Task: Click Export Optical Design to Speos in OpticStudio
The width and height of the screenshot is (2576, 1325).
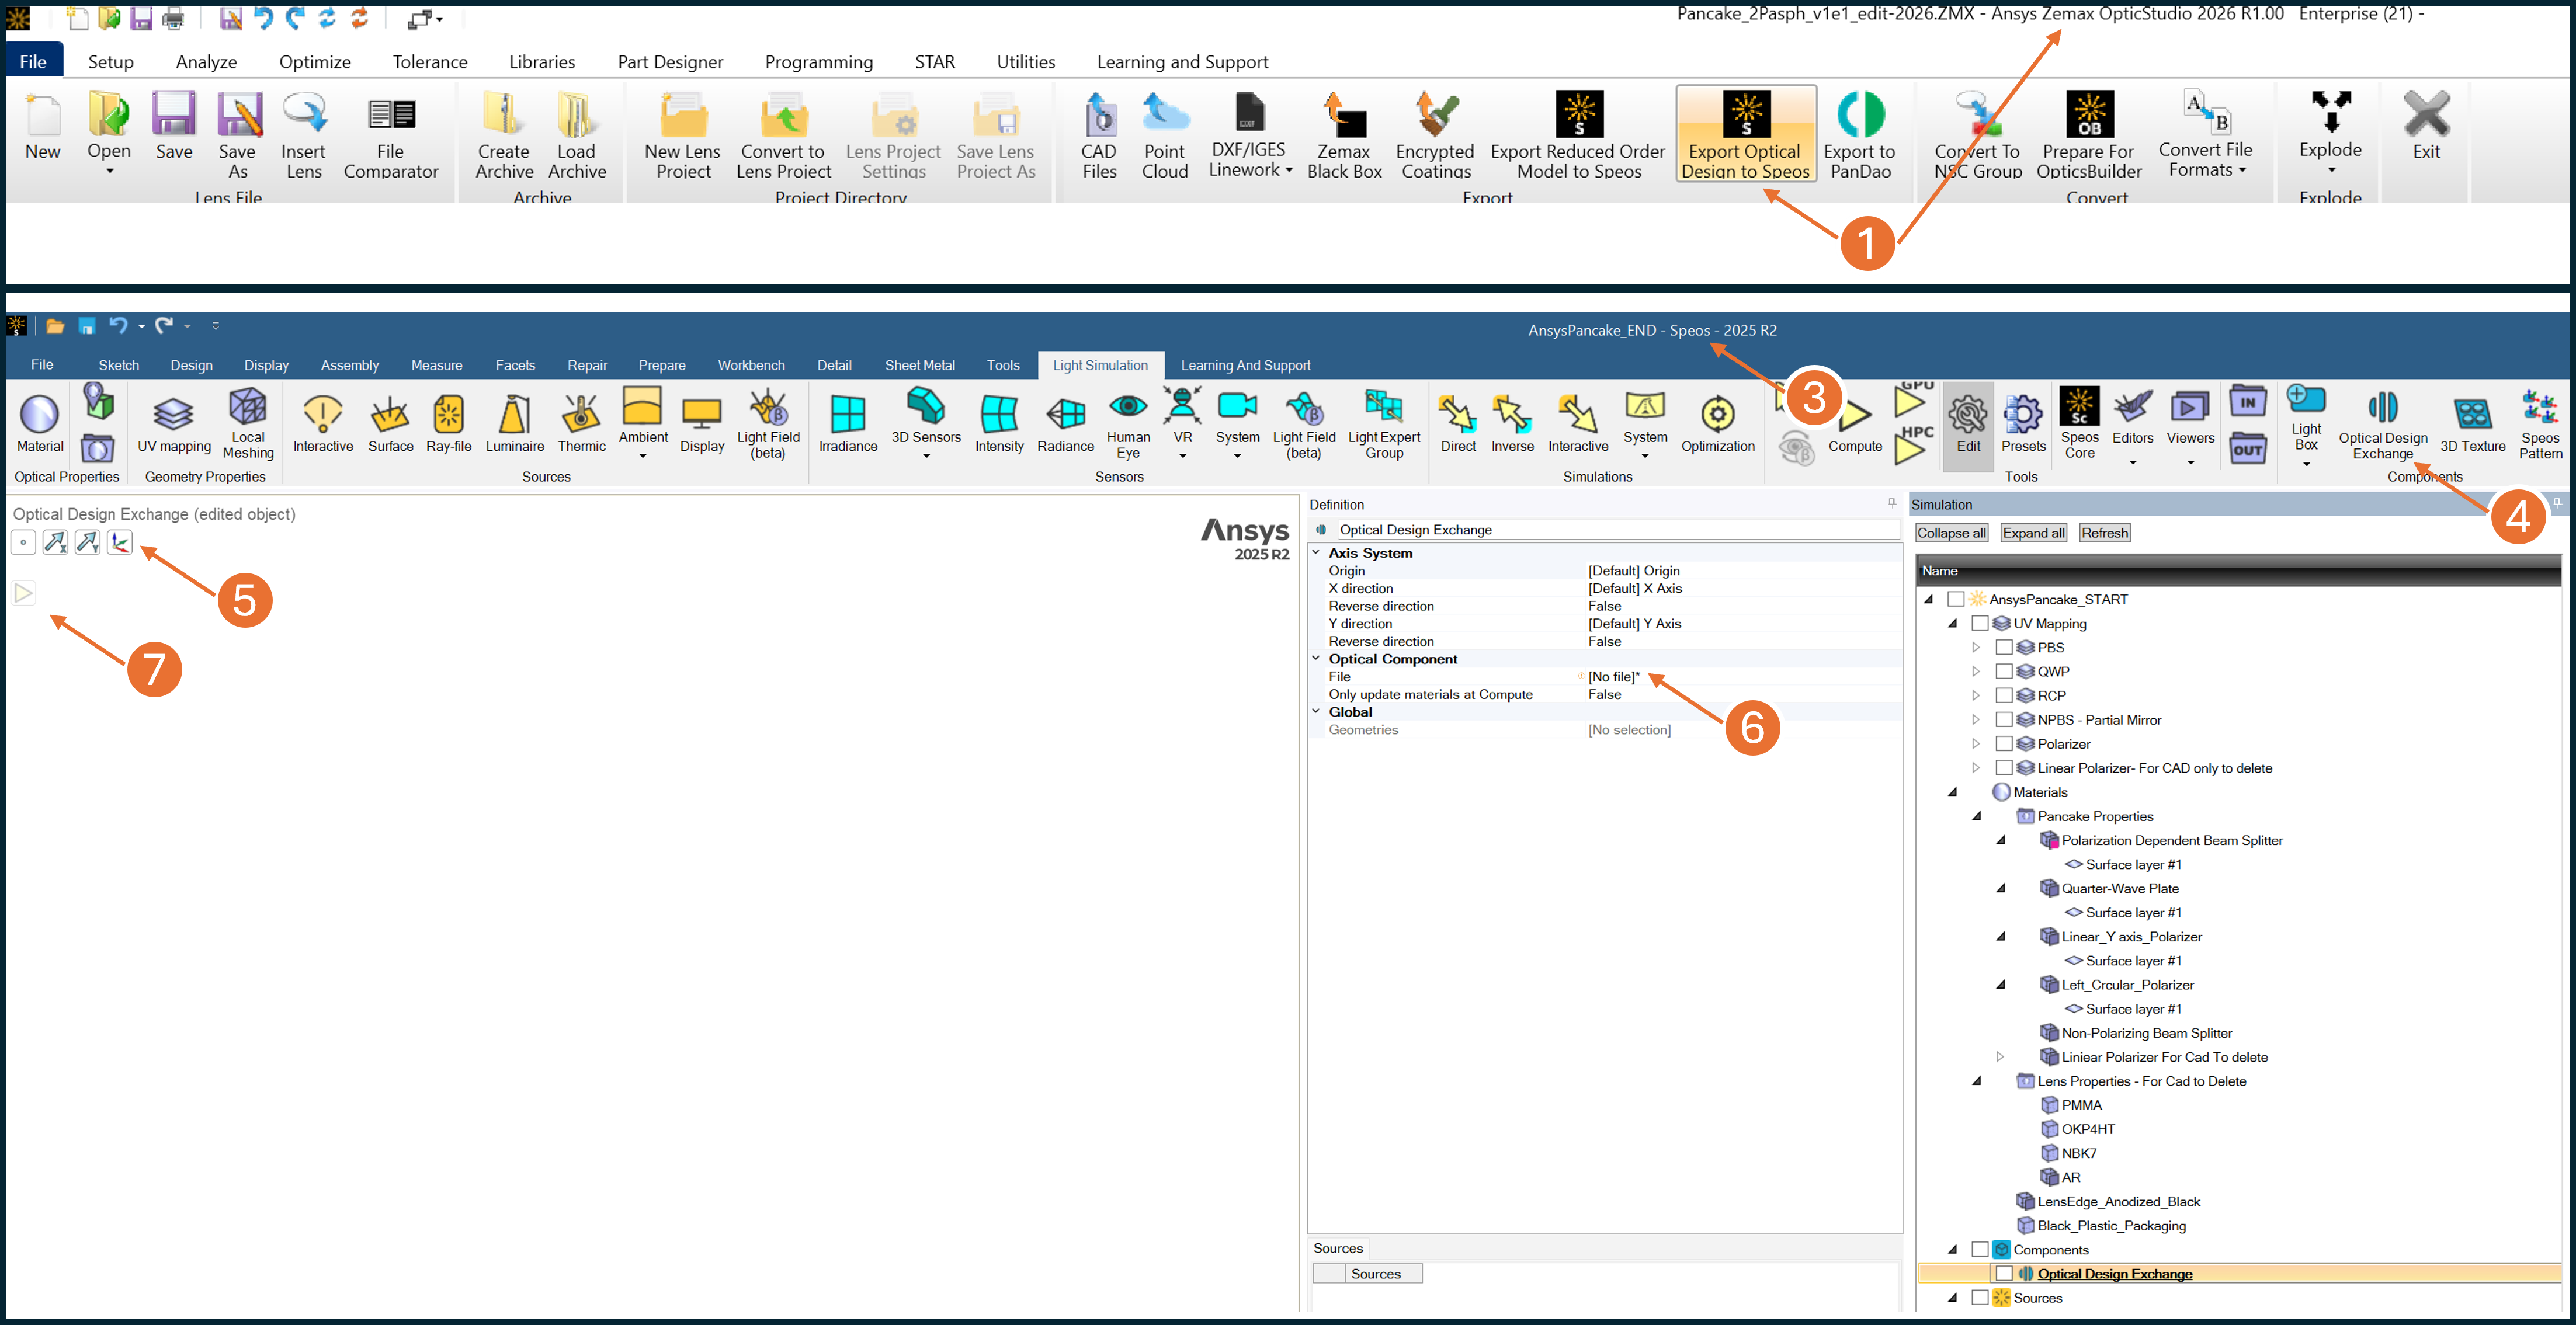Action: (1745, 134)
